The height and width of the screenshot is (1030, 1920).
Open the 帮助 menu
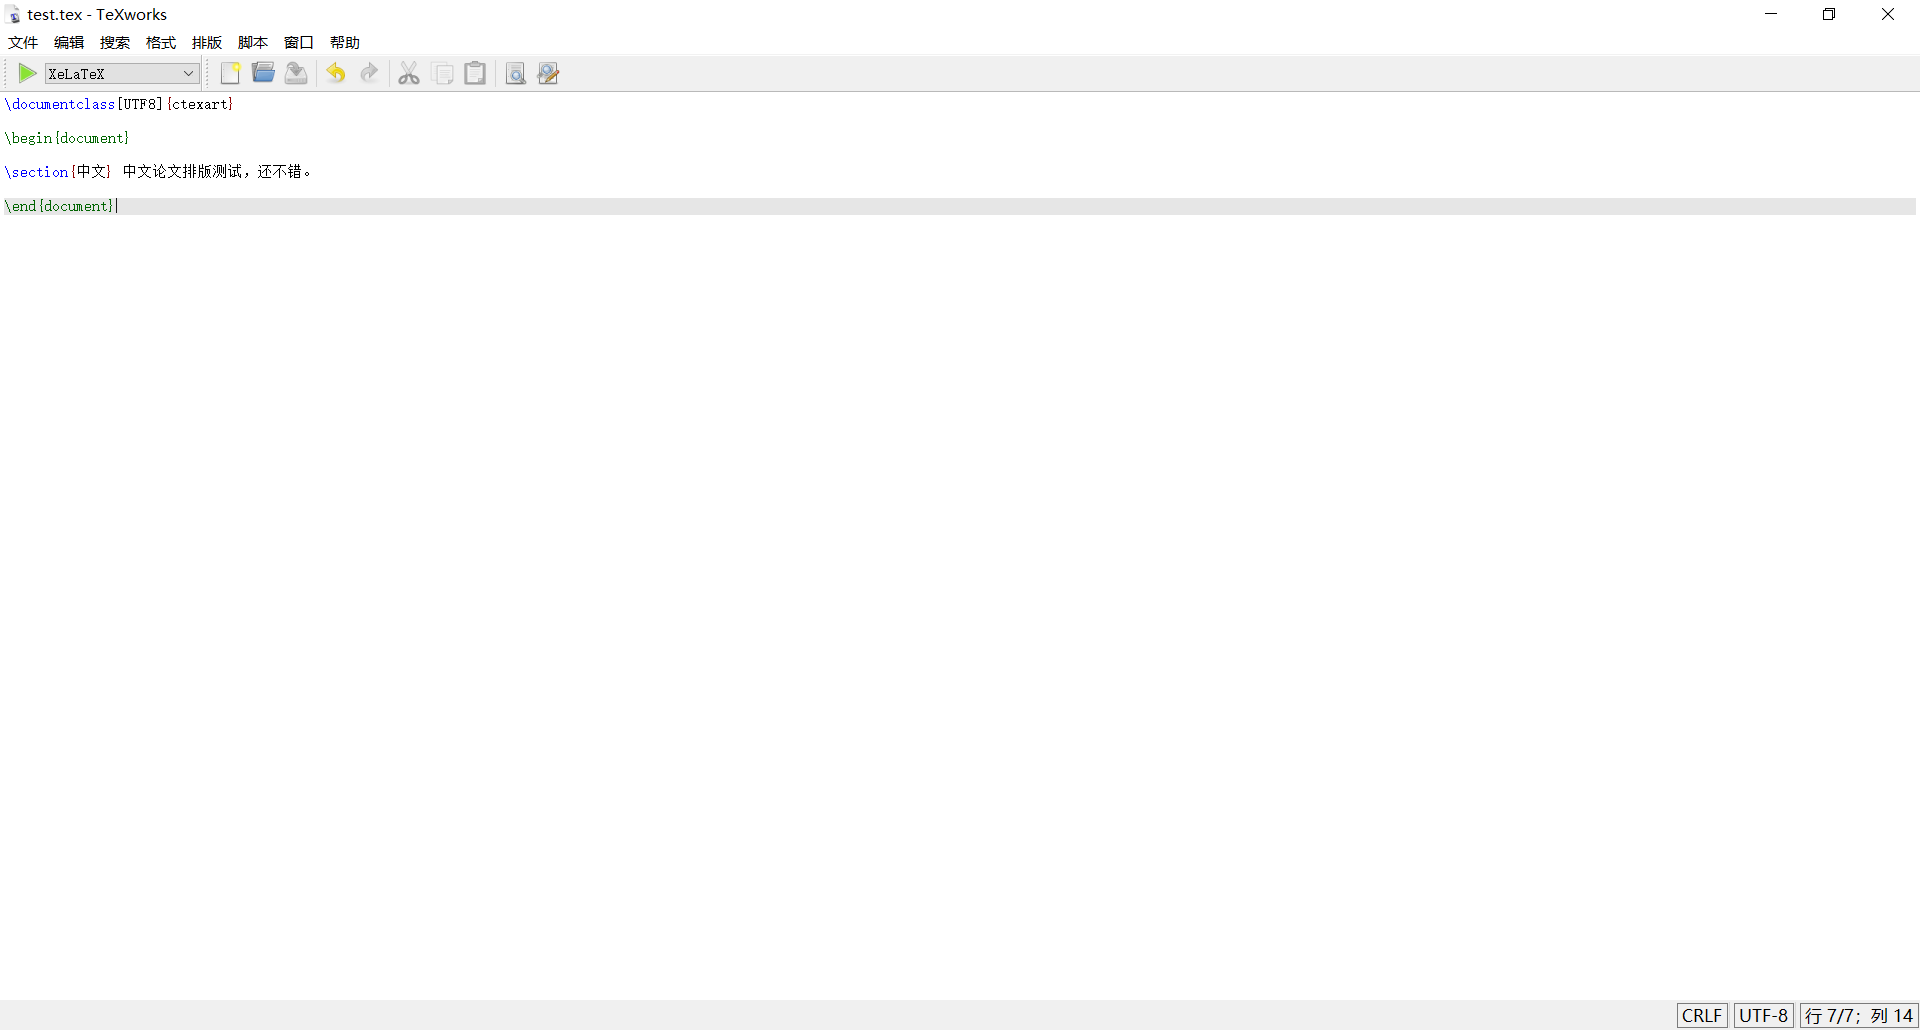tap(345, 42)
